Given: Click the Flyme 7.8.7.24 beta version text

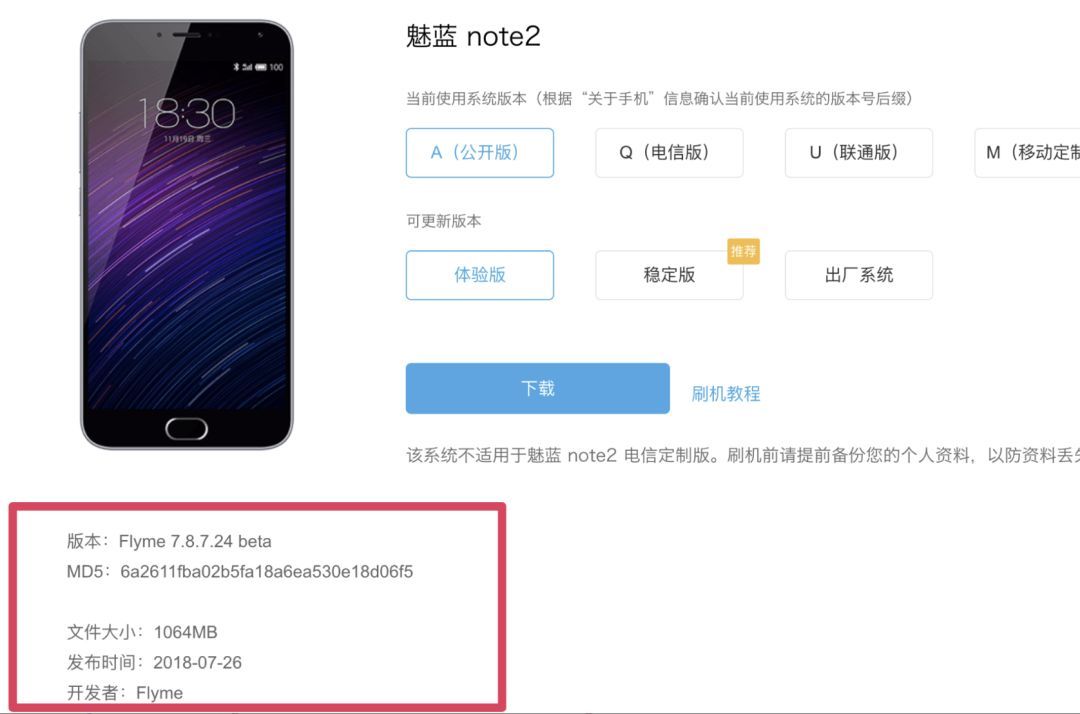Looking at the screenshot, I should coord(195,541).
